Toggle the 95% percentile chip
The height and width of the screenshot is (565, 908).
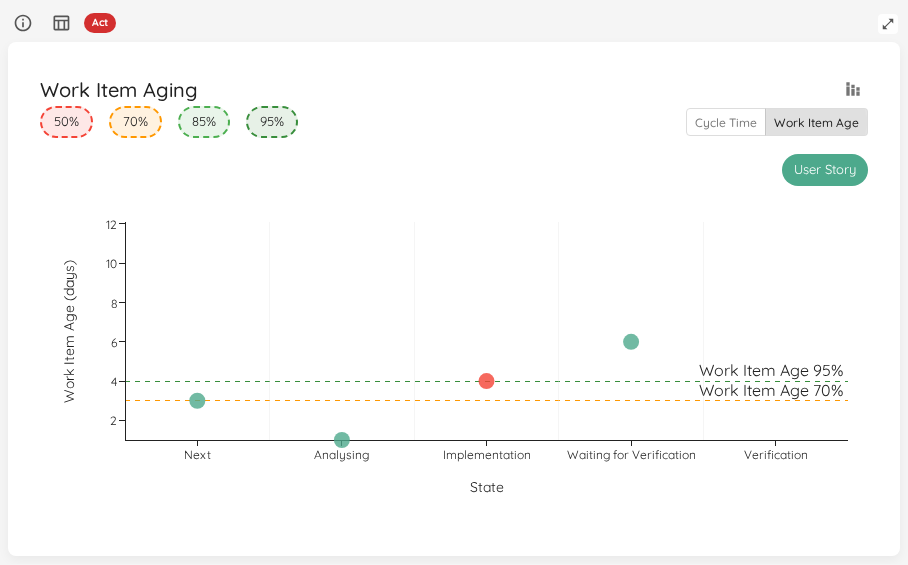[x=272, y=122]
